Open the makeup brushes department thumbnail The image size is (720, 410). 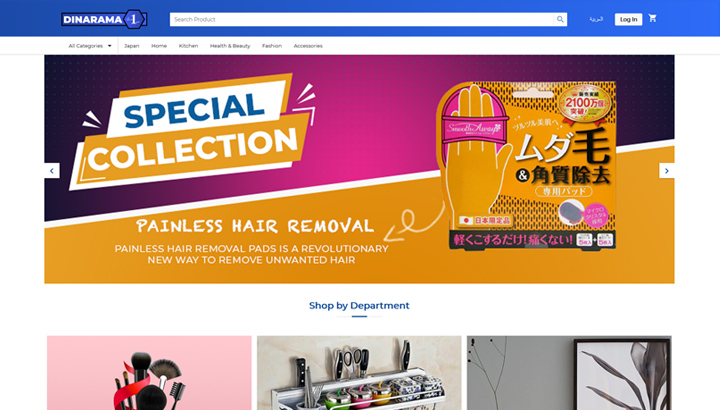tap(149, 373)
